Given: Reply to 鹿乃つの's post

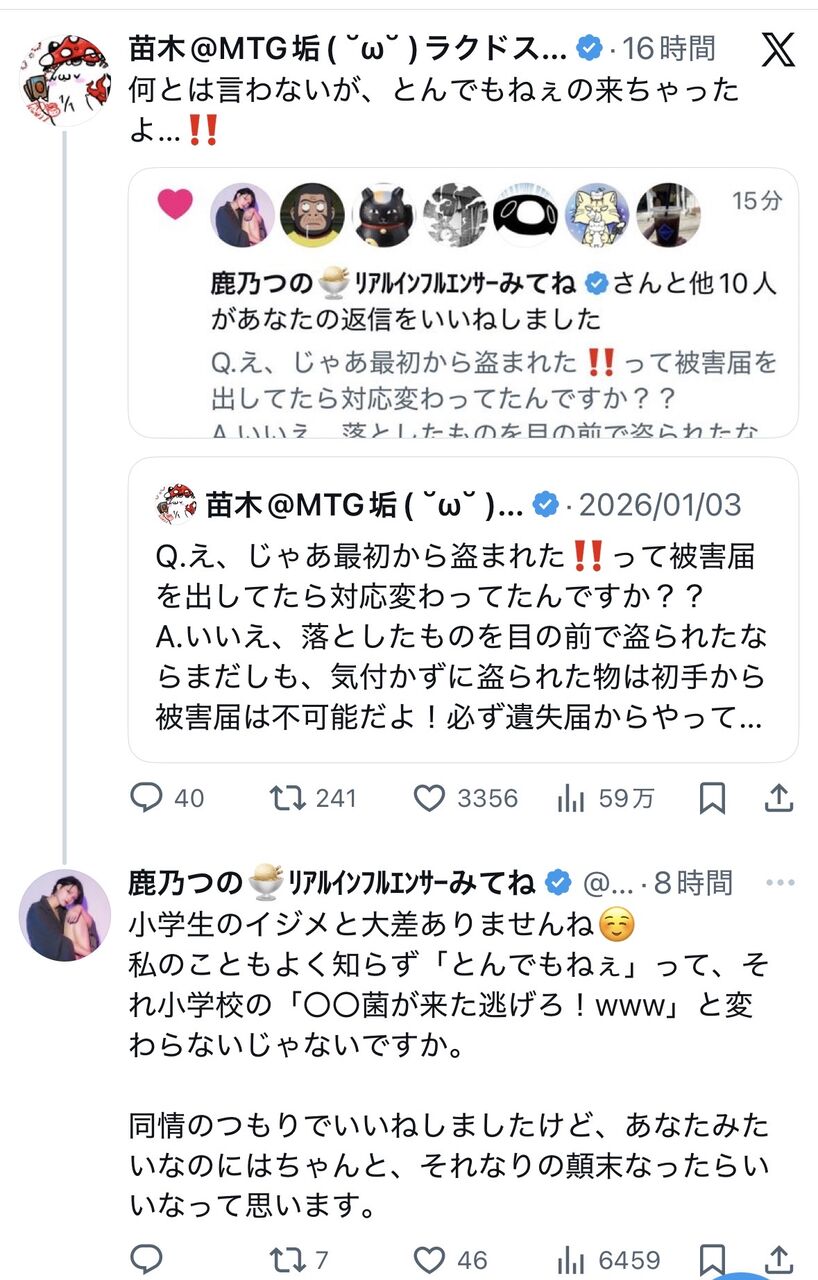Looking at the screenshot, I should coord(147,1259).
